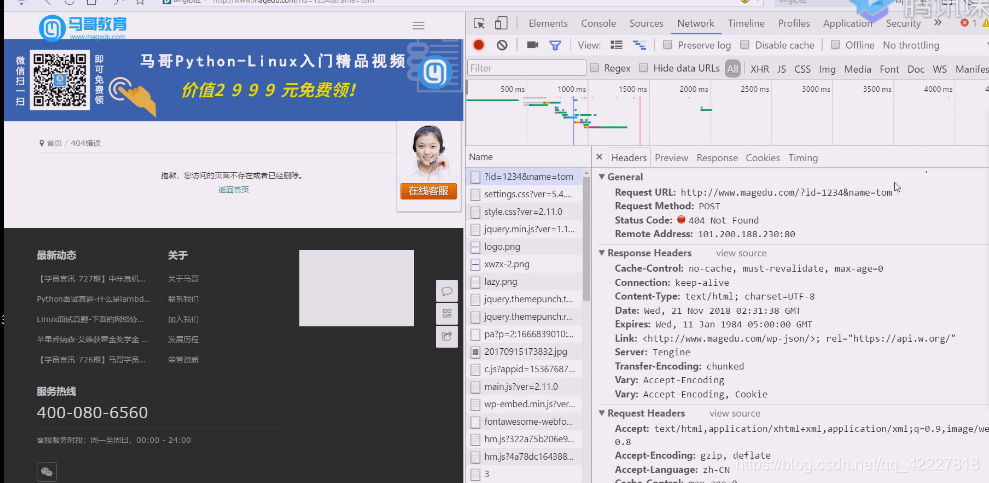Click view source next to Response Headers
The height and width of the screenshot is (483, 989).
741,253
